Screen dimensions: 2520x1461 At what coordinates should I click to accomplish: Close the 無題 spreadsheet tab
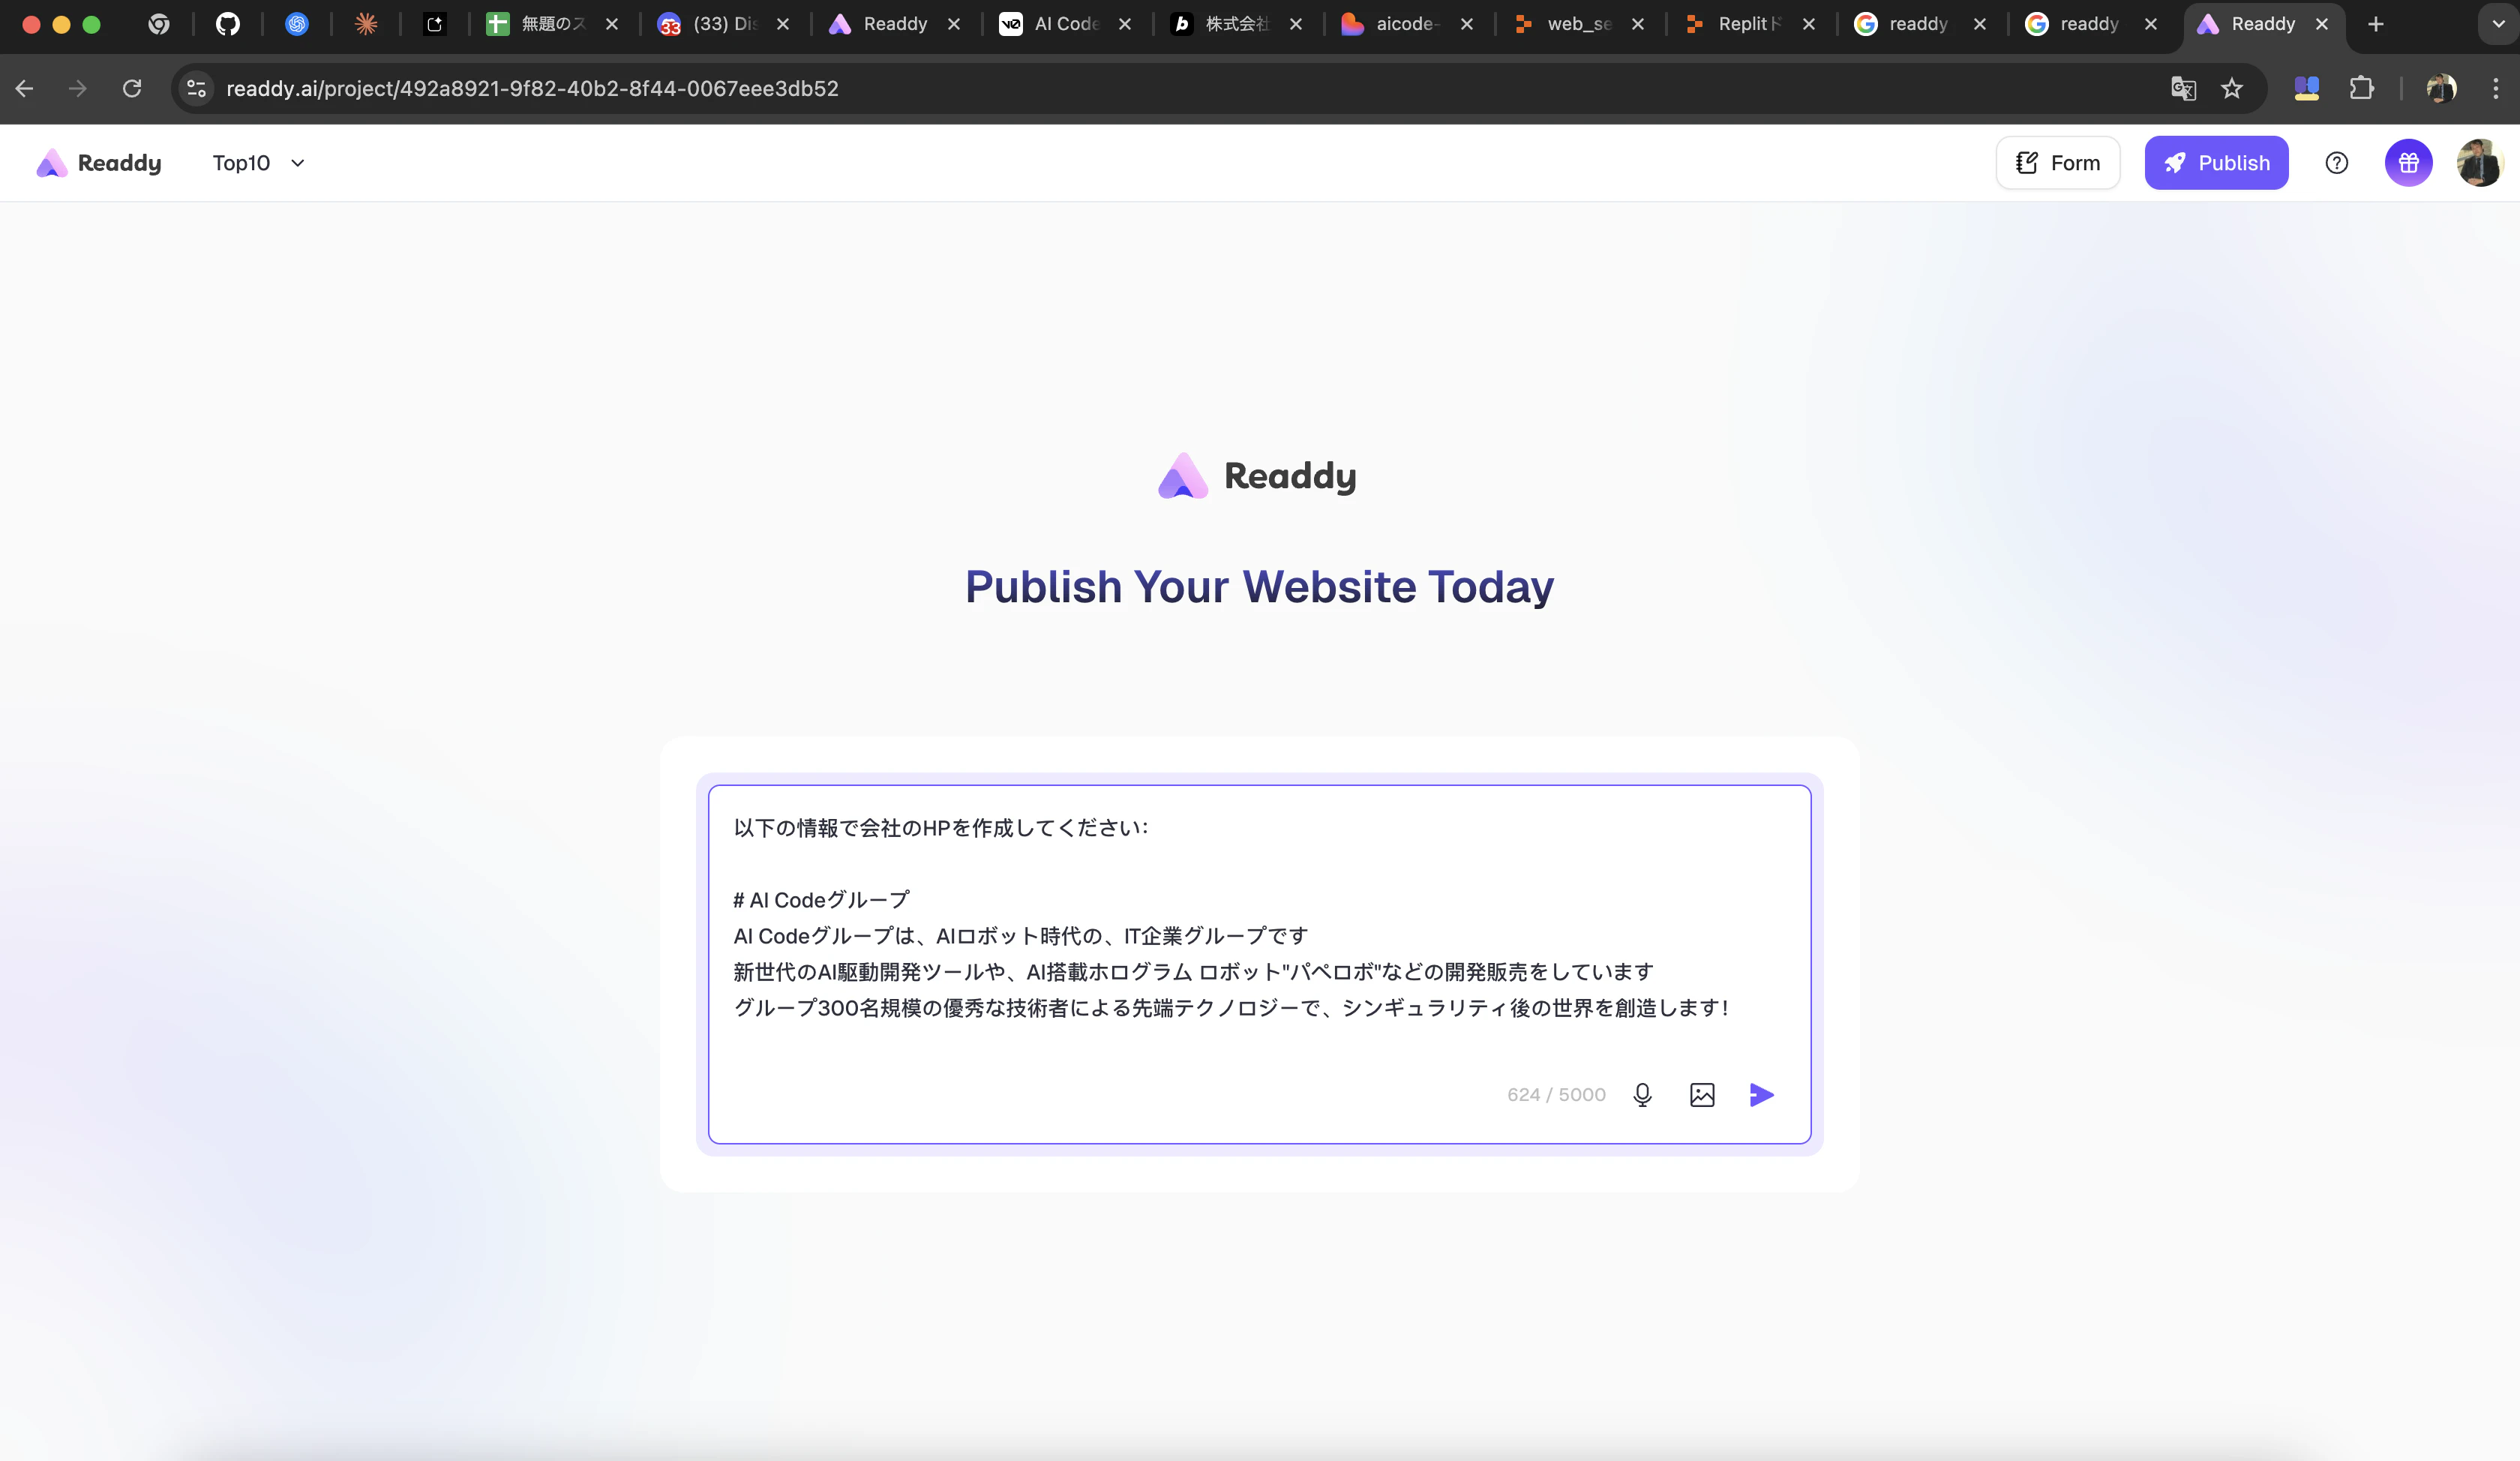tap(612, 24)
